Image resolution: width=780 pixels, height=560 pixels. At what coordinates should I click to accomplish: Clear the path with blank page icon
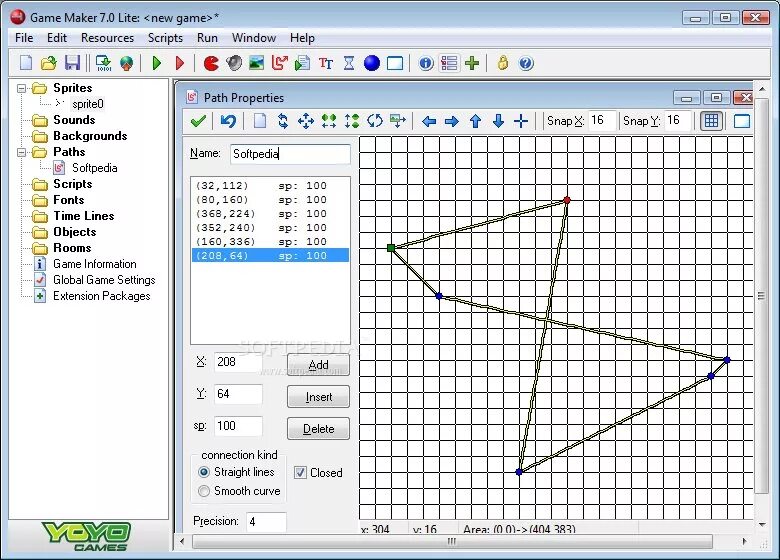click(x=260, y=121)
